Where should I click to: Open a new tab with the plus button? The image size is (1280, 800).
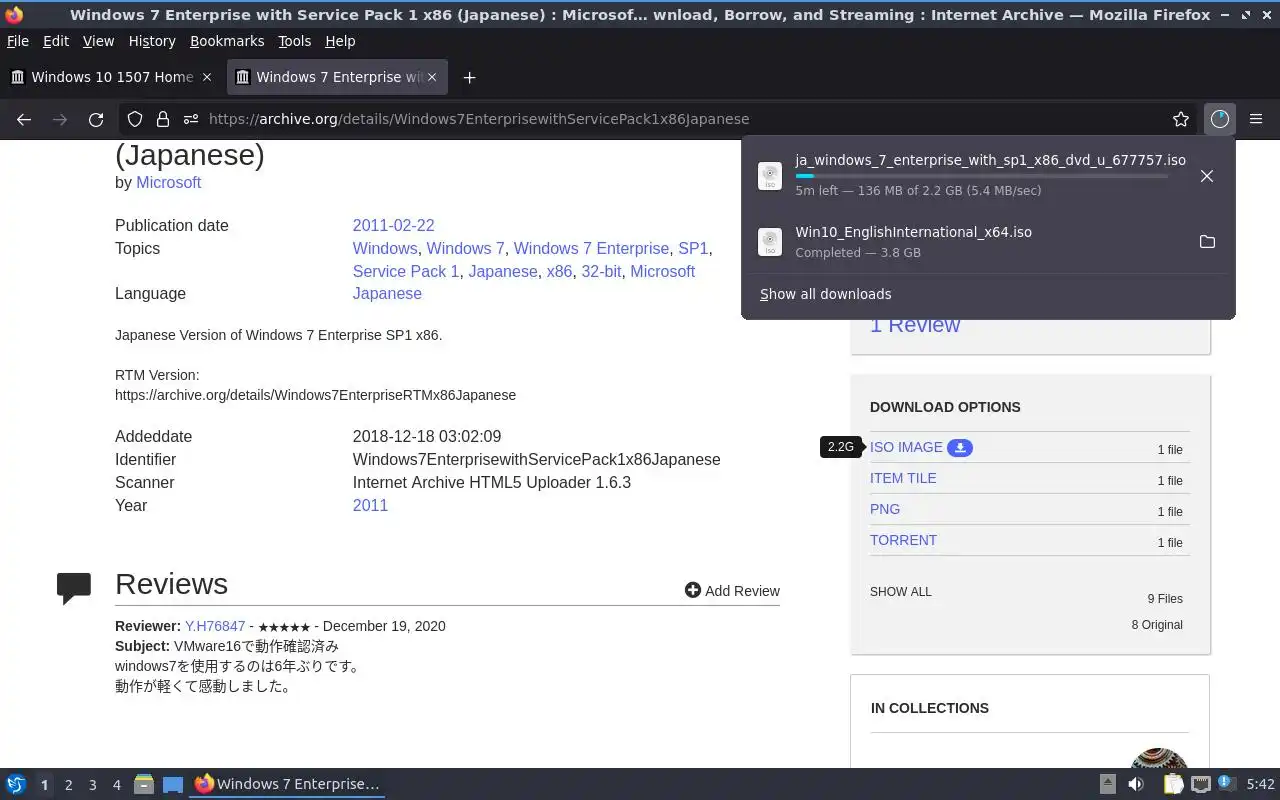(469, 77)
